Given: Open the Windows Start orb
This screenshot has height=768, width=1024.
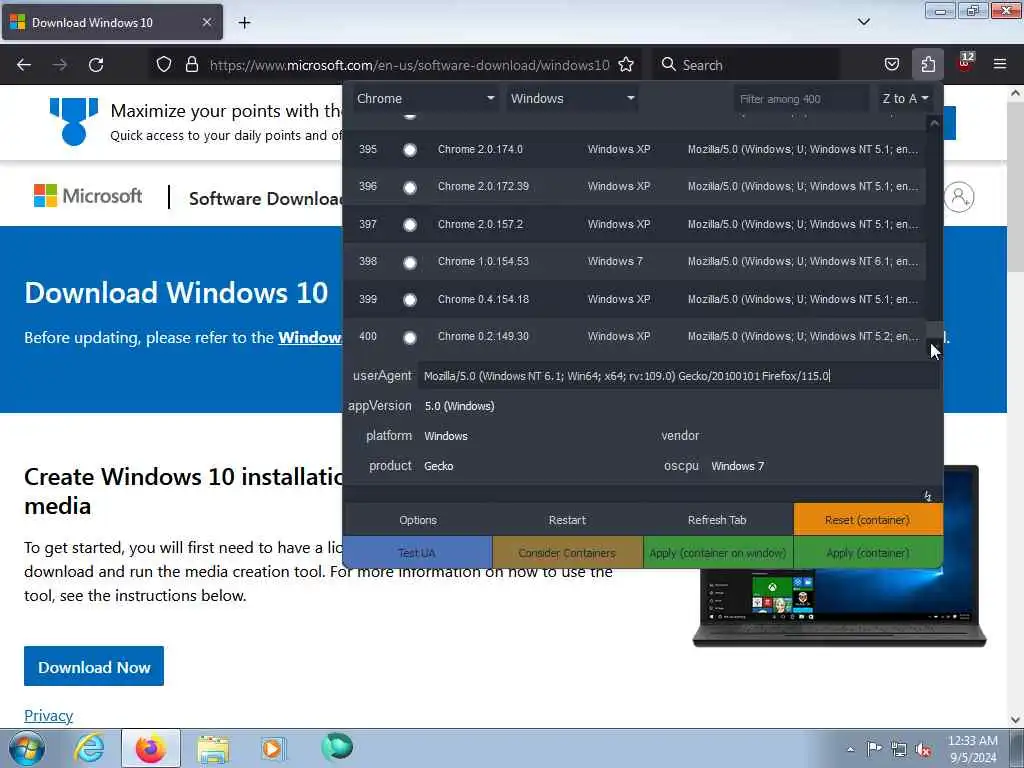Looking at the screenshot, I should [x=26, y=748].
